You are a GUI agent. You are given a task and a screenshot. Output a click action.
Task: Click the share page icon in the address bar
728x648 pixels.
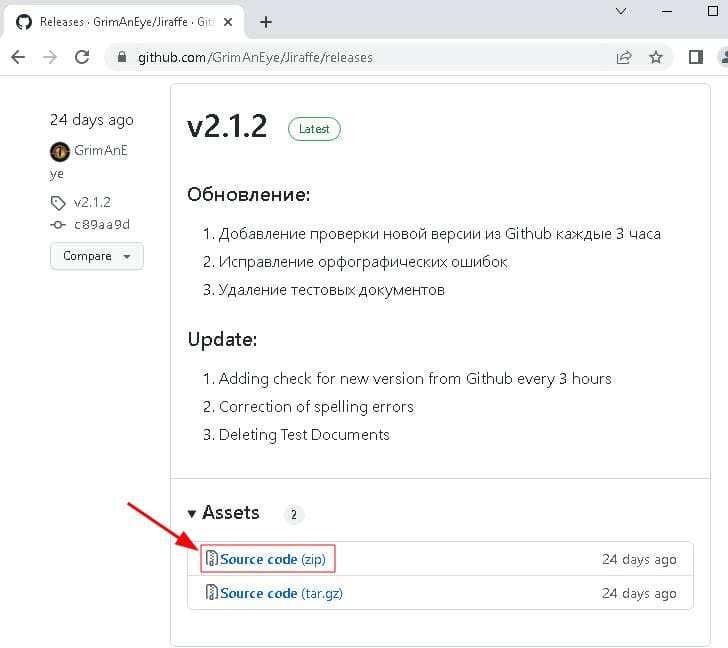click(x=624, y=57)
